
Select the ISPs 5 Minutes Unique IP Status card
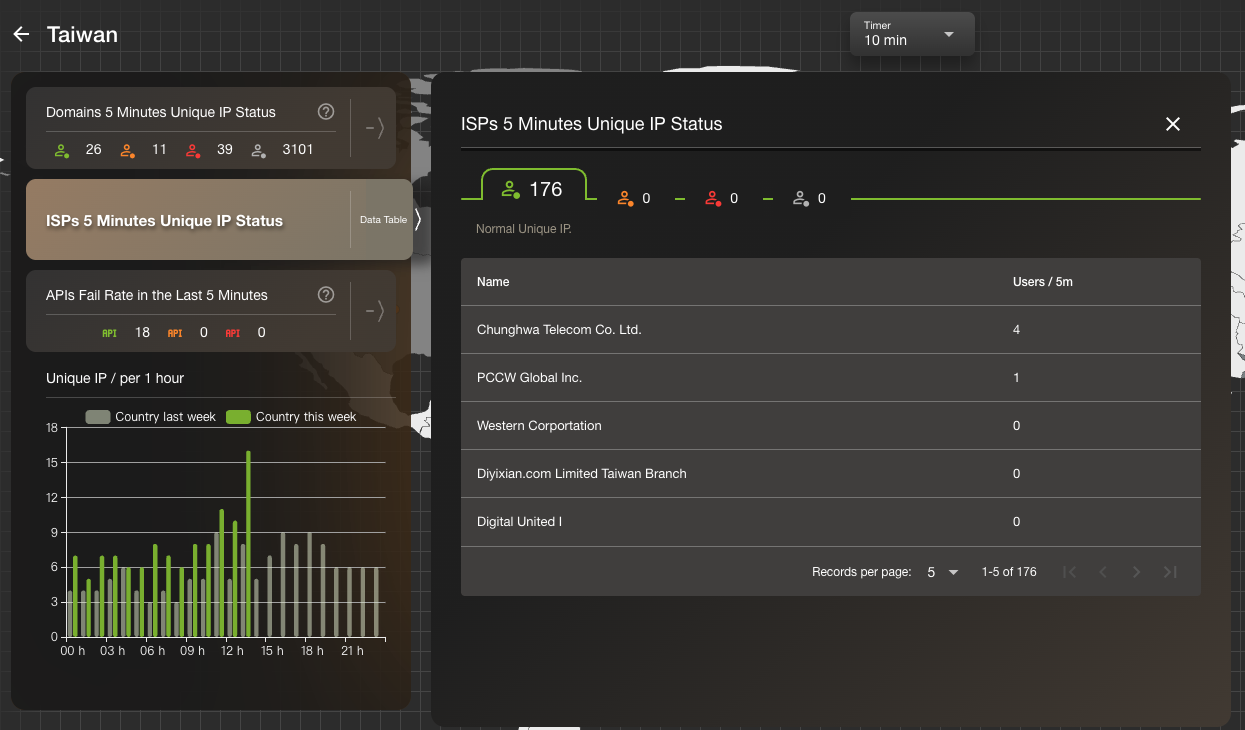point(219,220)
